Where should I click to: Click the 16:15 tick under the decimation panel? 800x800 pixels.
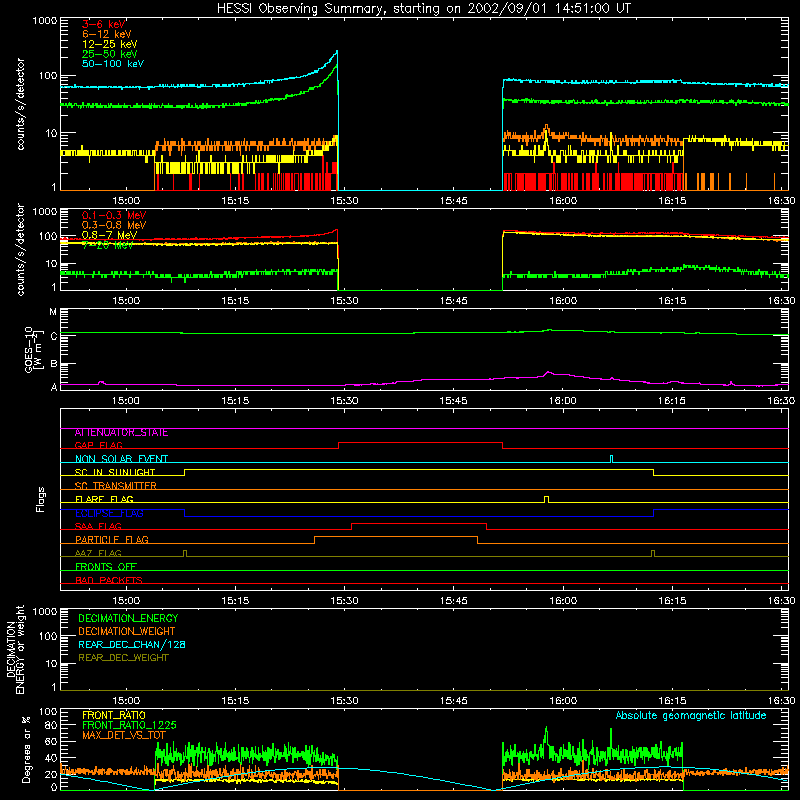click(x=672, y=701)
